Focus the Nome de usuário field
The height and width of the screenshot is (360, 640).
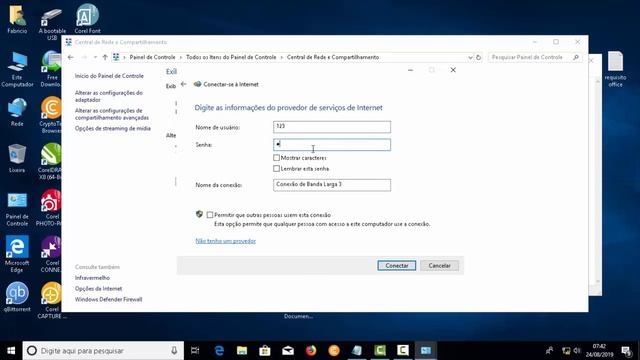pos(332,127)
